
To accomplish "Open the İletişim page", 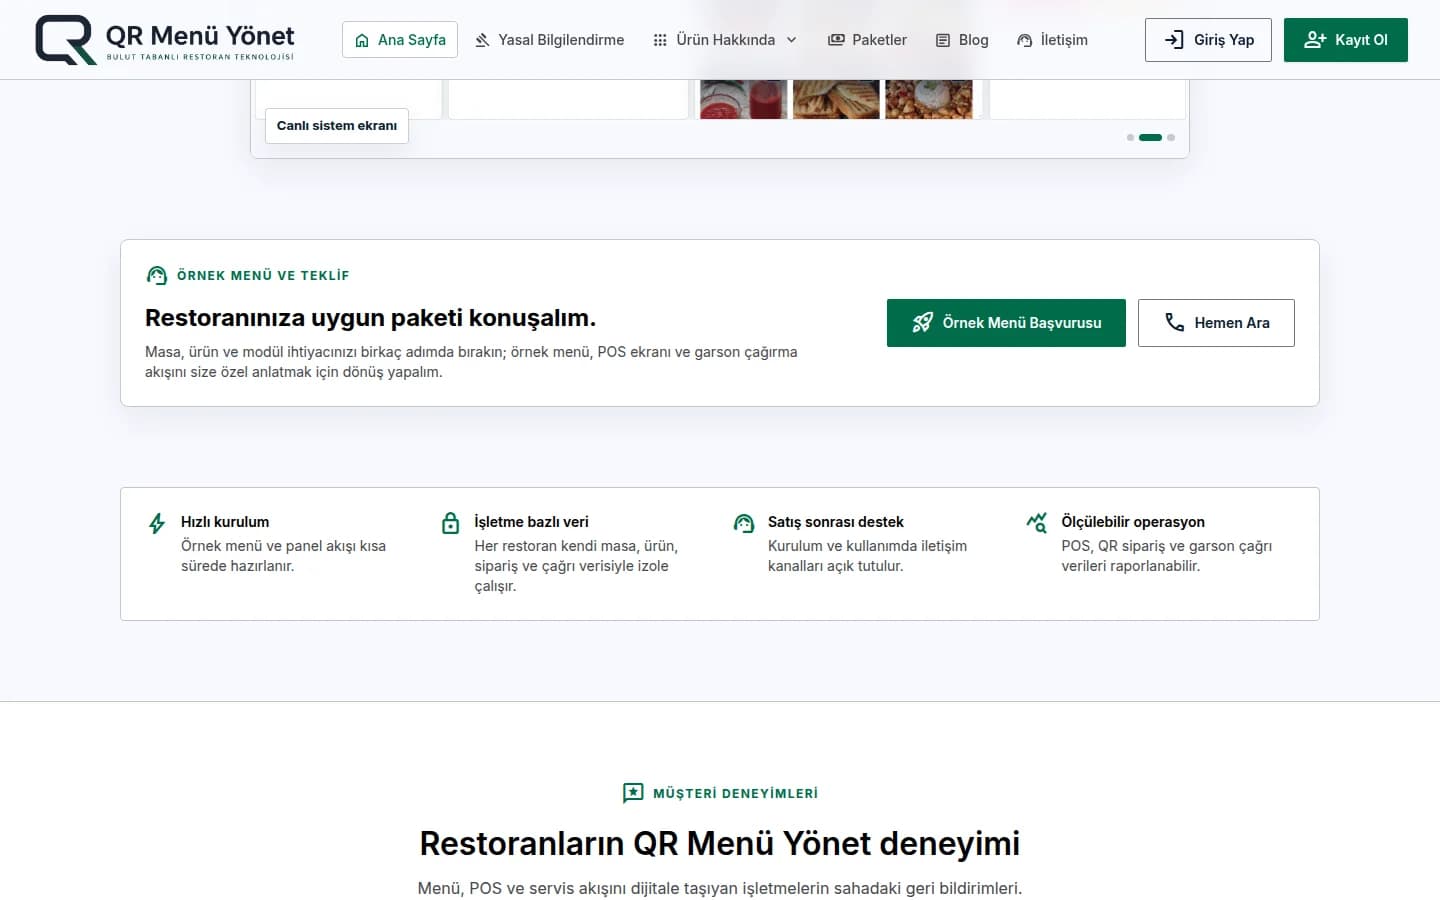I will 1052,40.
